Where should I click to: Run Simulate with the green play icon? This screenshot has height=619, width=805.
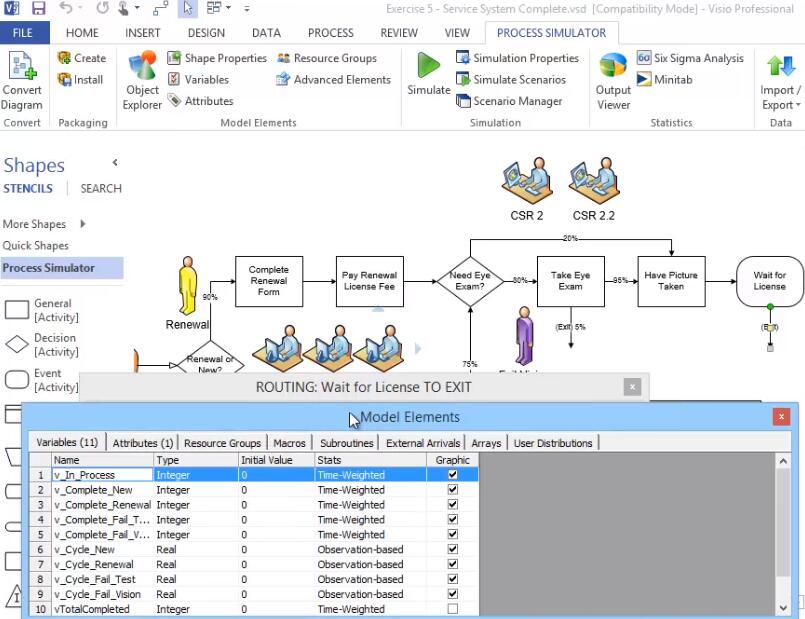pos(429,66)
